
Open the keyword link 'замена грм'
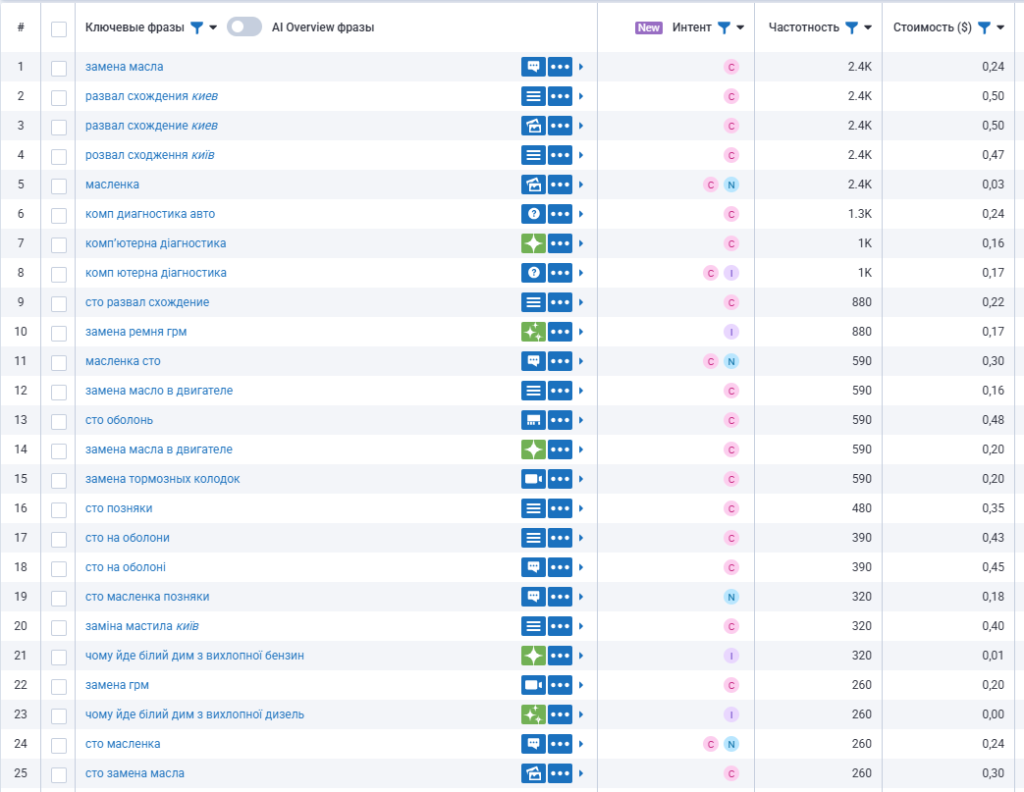pos(117,685)
